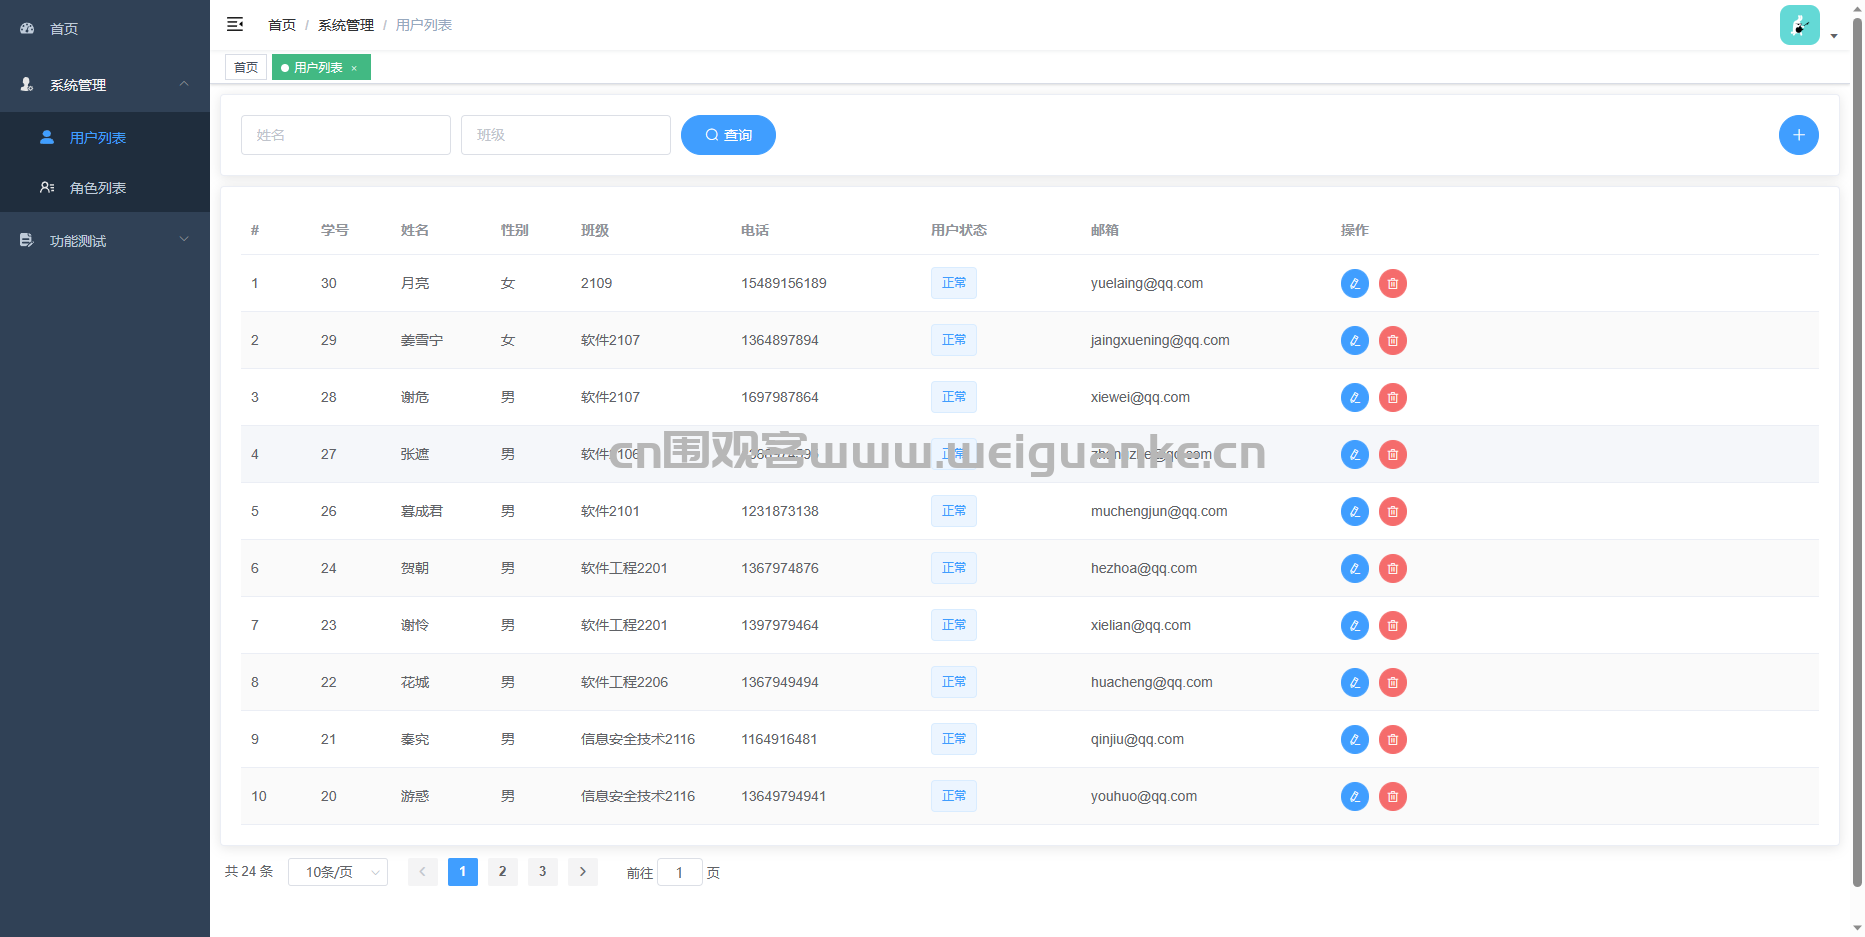Click the 用户状态 column header
The image size is (1865, 937).
point(959,230)
